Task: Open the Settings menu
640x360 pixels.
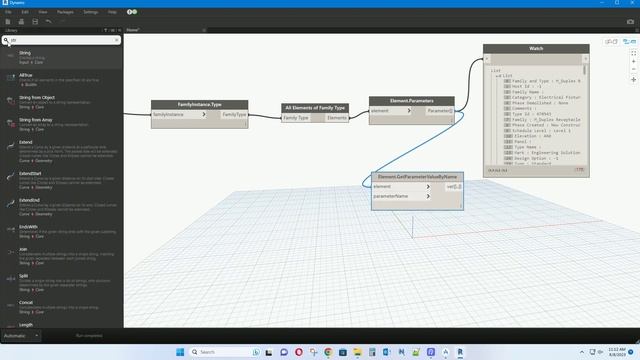Action: (x=91, y=12)
